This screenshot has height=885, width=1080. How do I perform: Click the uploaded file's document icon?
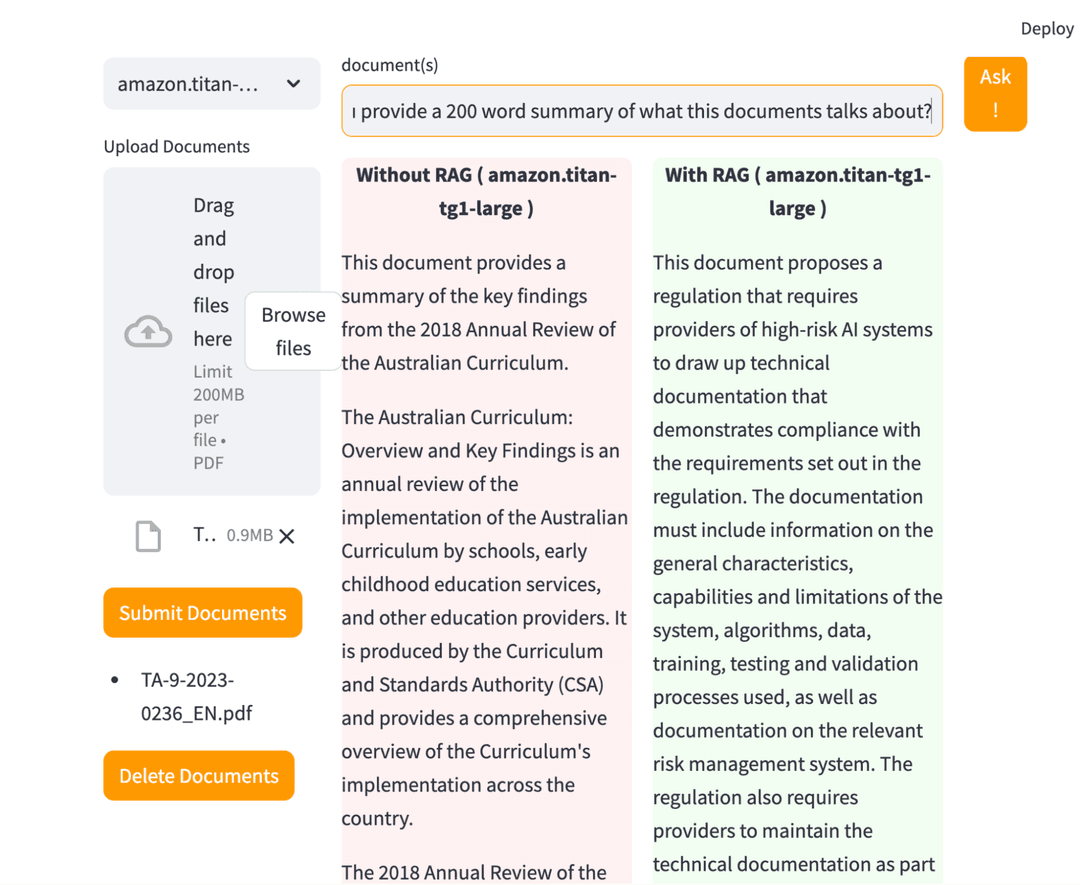pyautogui.click(x=147, y=535)
